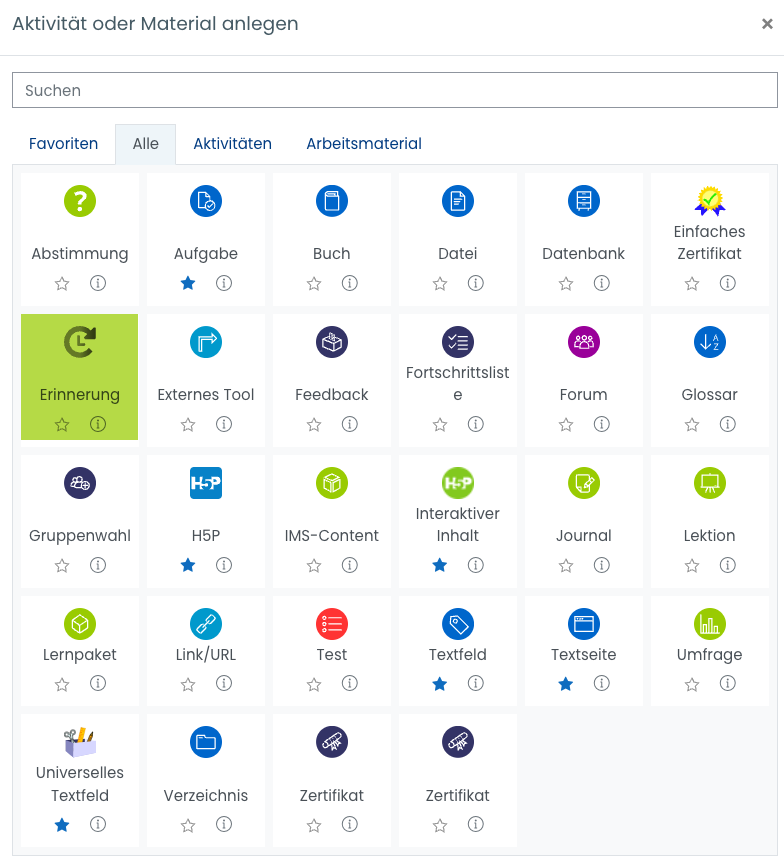Select the Abstimmung activity icon
This screenshot has height=866, width=784.
pos(80,201)
